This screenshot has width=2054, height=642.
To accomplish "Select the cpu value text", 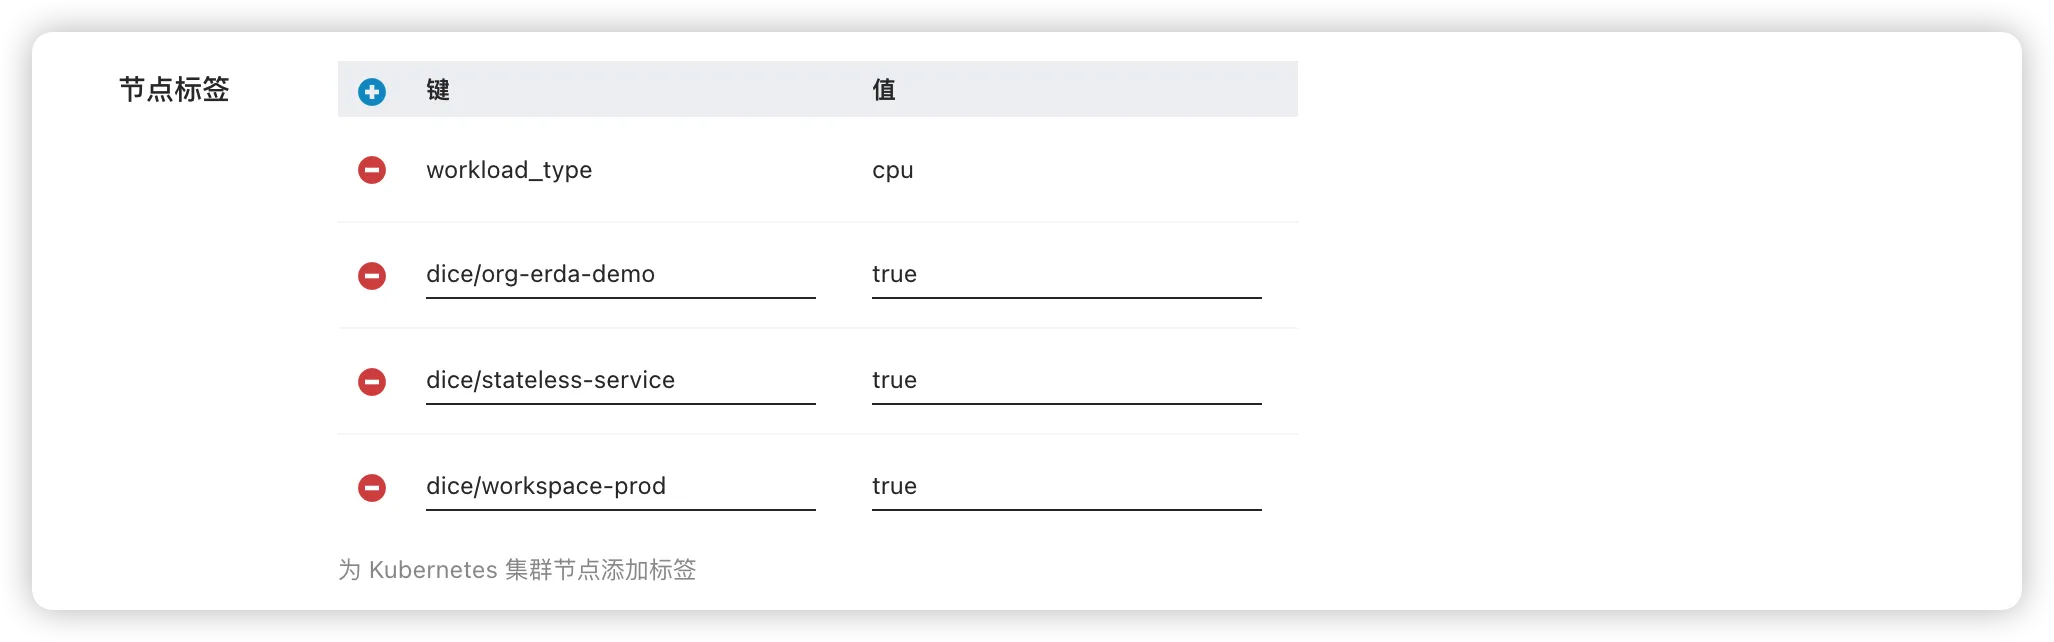I will pos(892,170).
